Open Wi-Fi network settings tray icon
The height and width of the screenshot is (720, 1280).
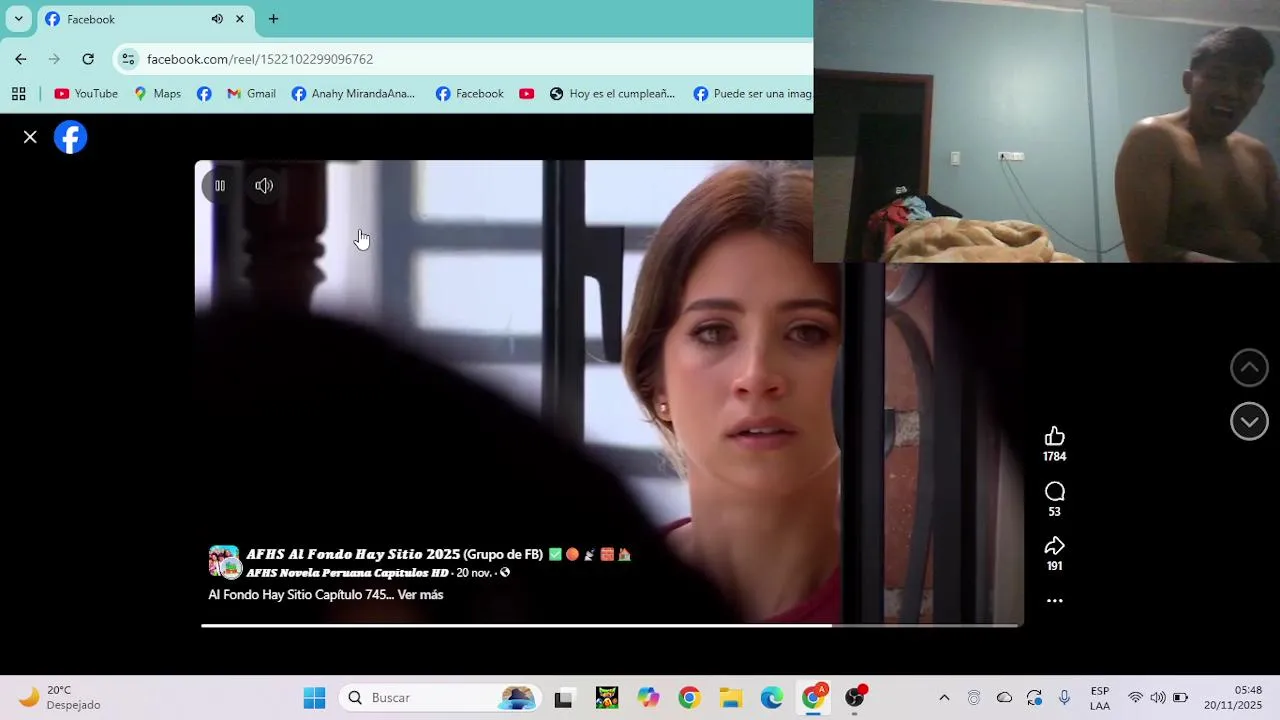(1135, 698)
